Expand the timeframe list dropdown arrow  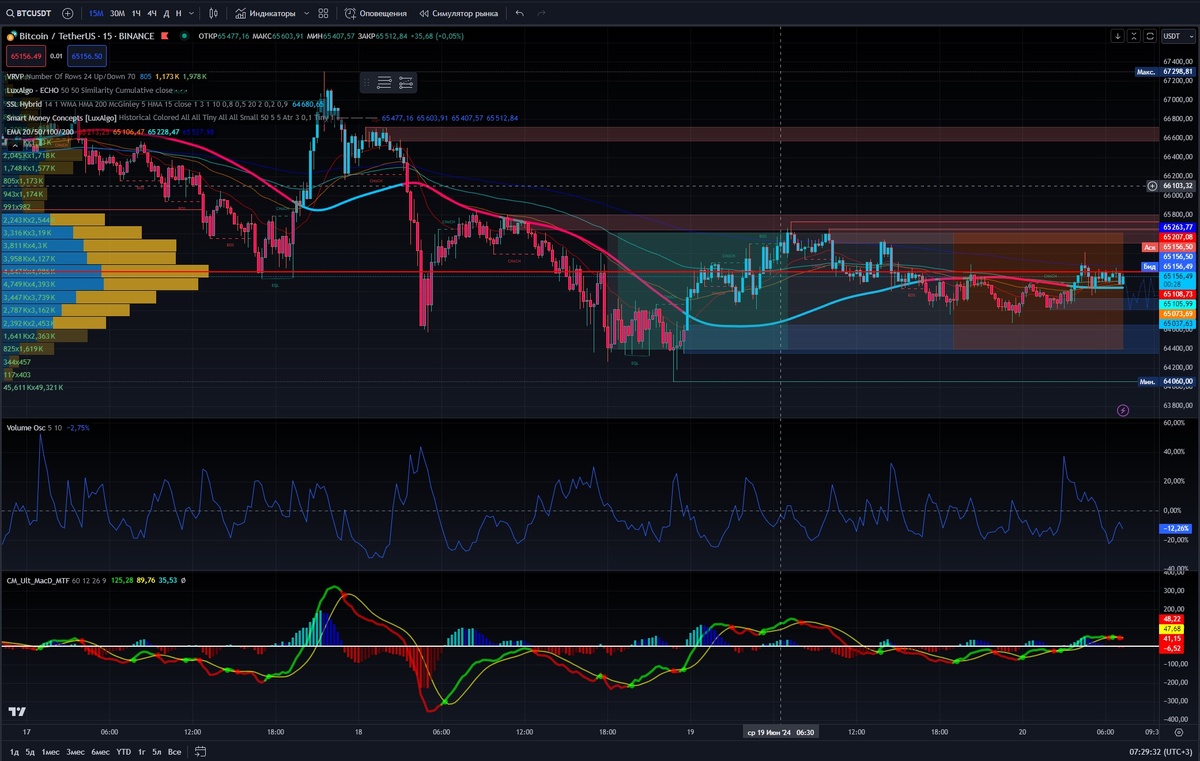pyautogui.click(x=192, y=13)
